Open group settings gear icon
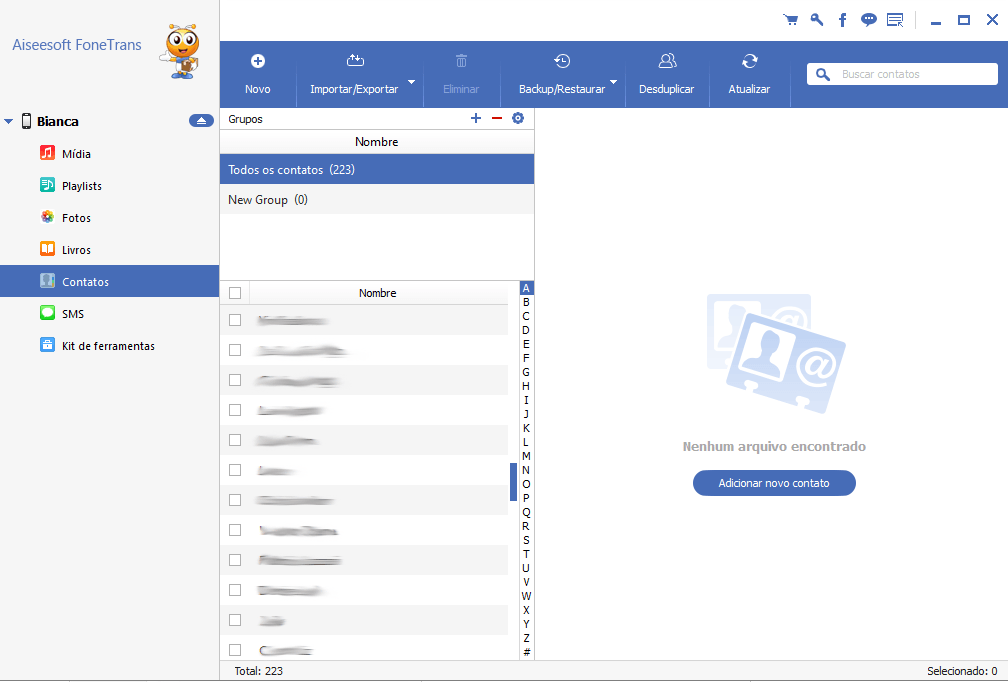This screenshot has height=682, width=1008. (x=518, y=119)
